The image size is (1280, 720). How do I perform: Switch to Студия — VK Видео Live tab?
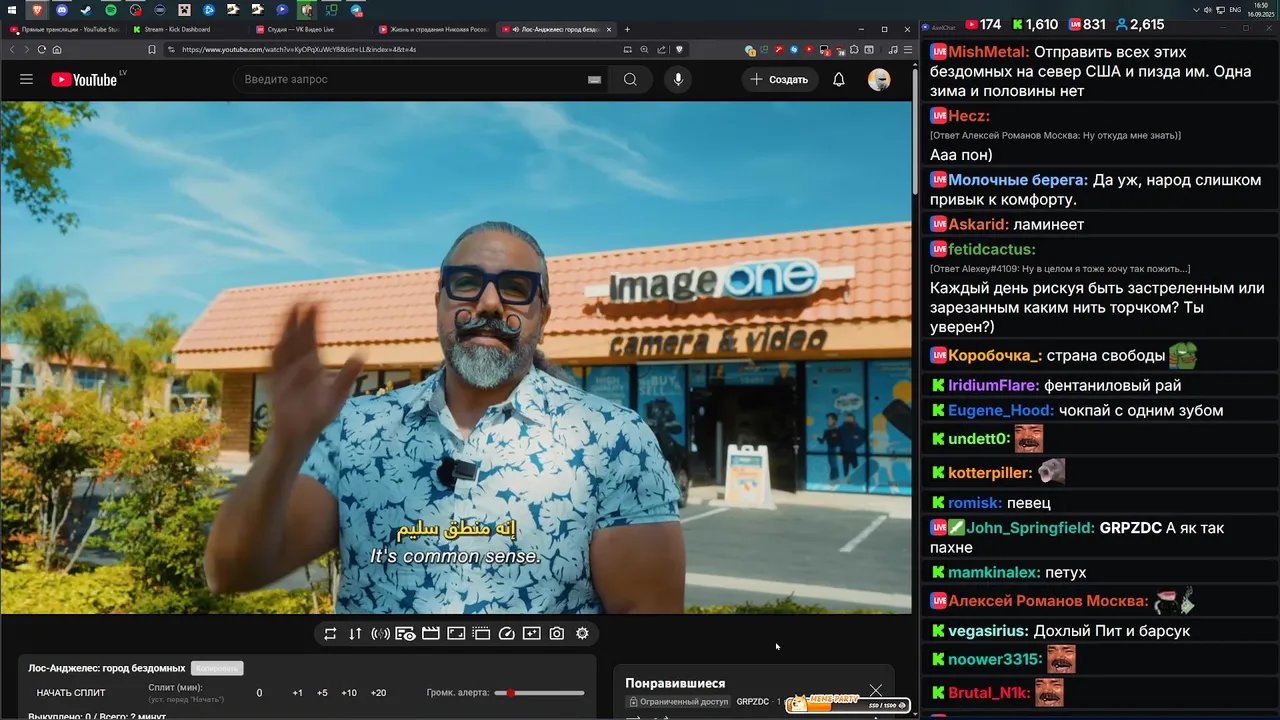[308, 29]
